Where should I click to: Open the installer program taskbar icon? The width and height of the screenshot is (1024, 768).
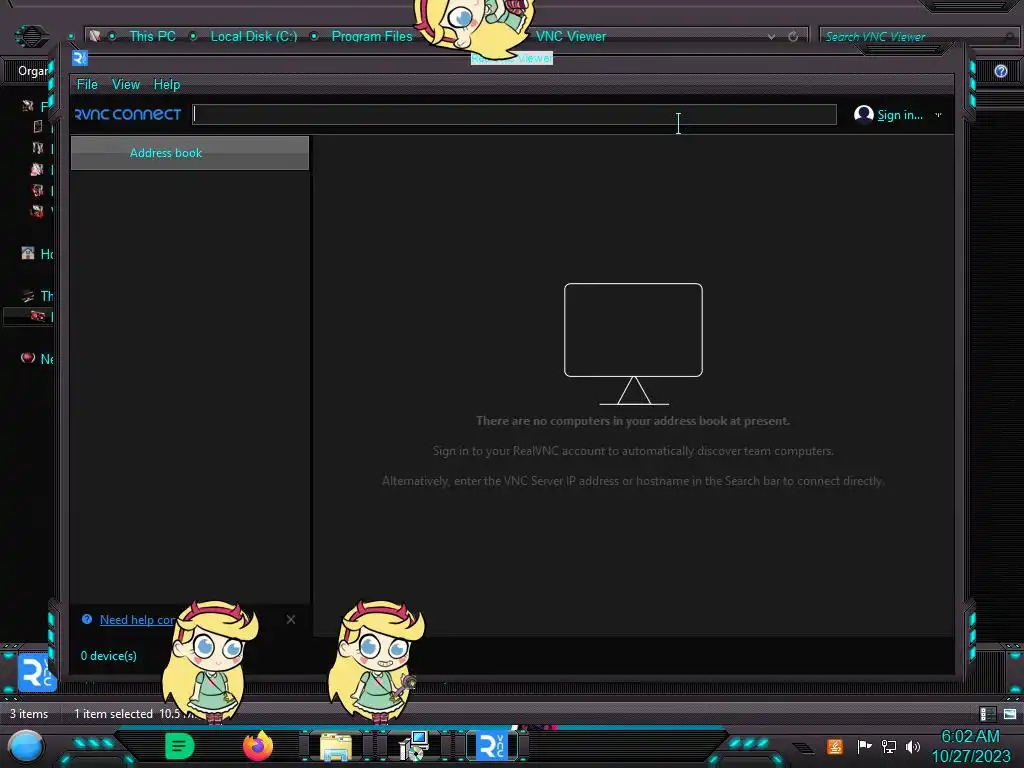pos(414,746)
